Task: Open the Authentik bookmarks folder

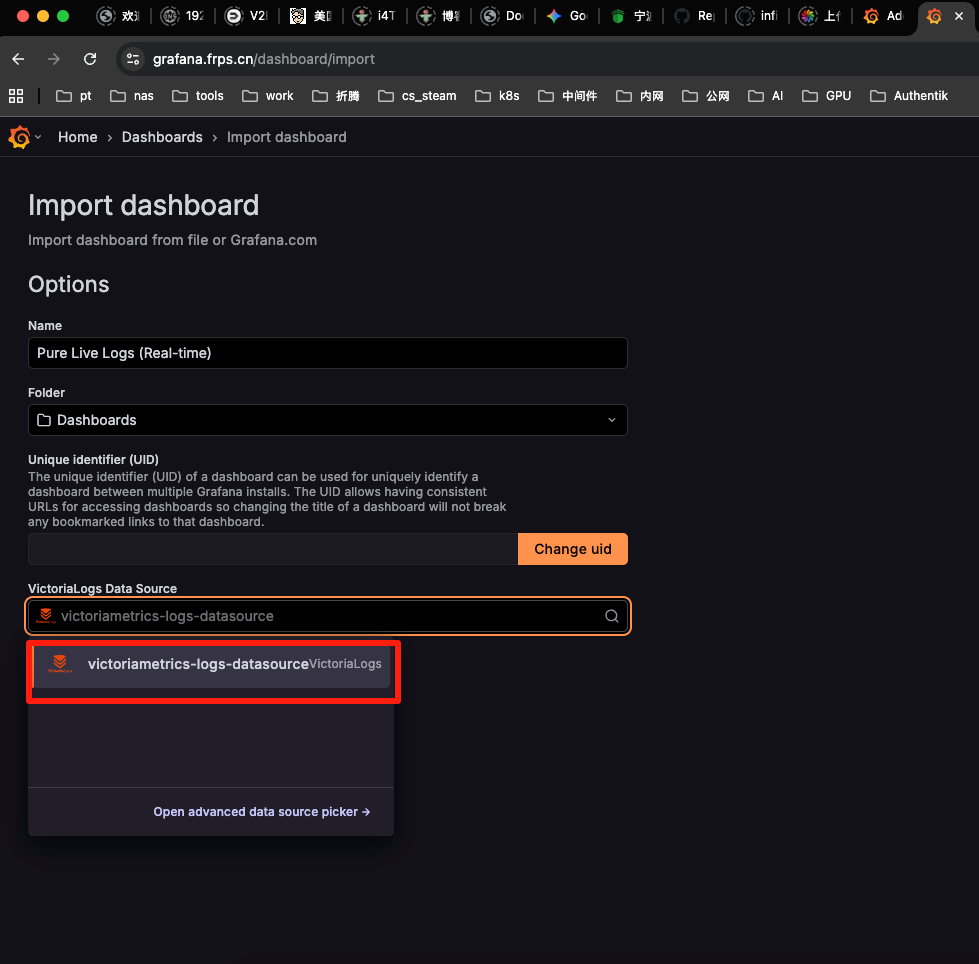Action: coord(909,96)
